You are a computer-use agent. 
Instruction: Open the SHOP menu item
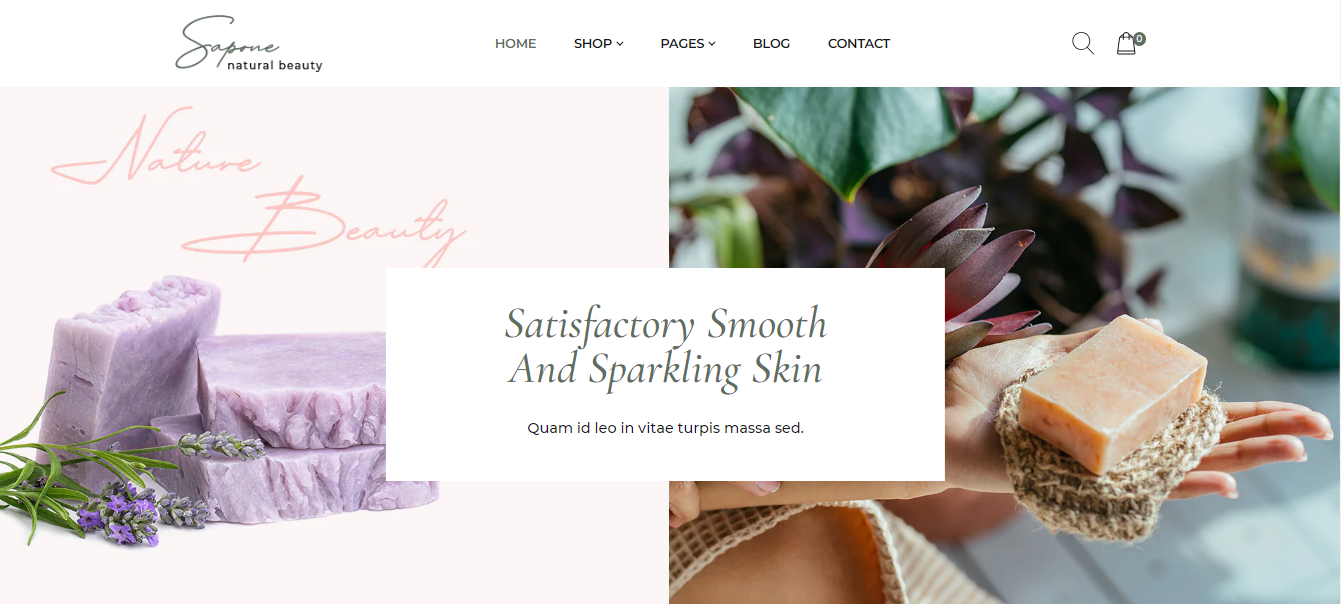click(593, 43)
